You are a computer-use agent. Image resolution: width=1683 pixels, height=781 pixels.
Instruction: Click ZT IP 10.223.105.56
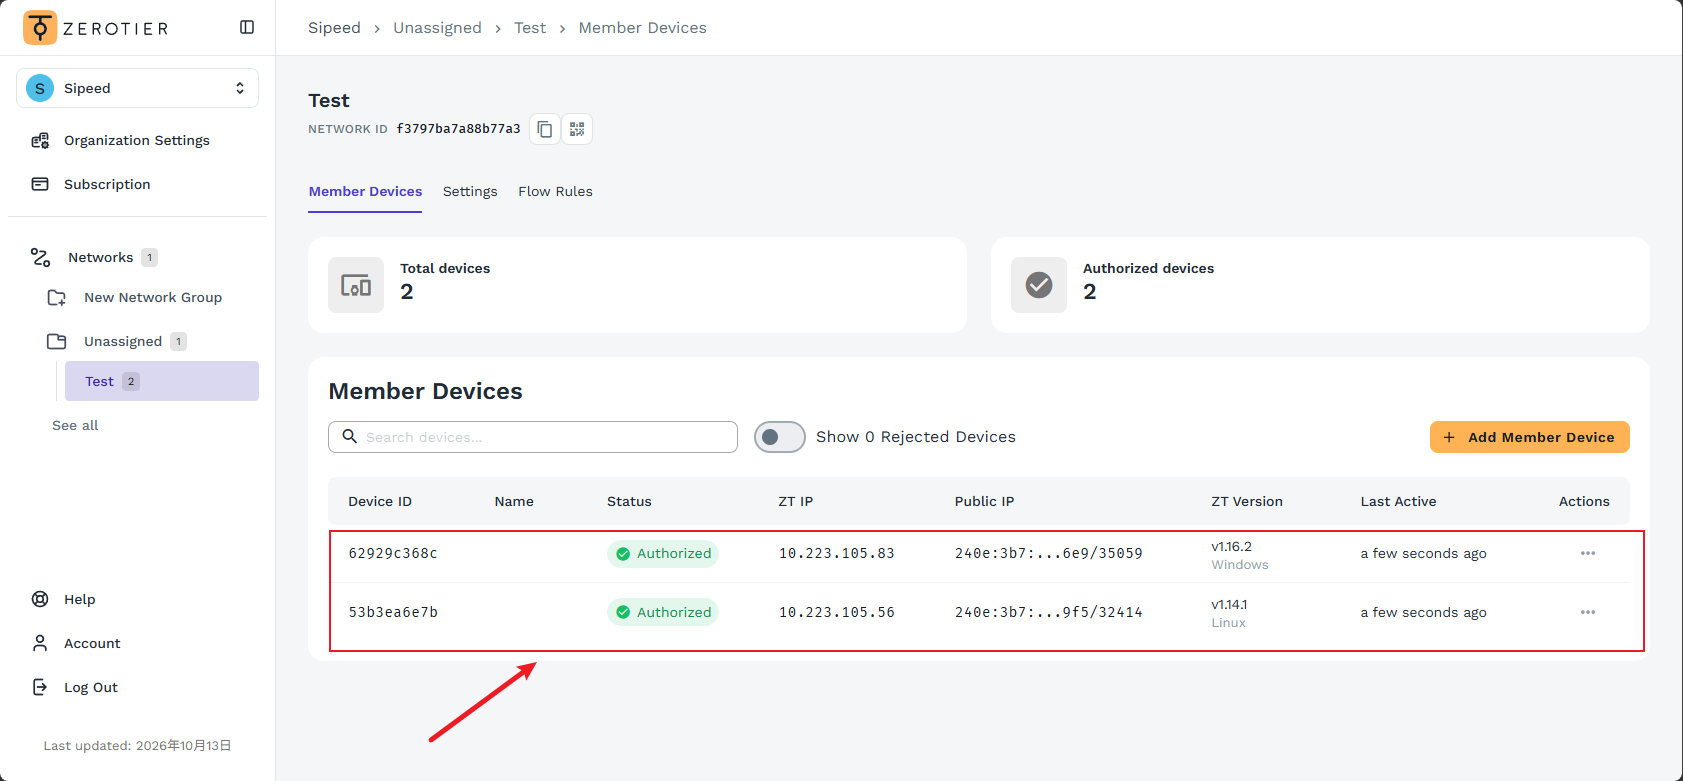coord(837,612)
